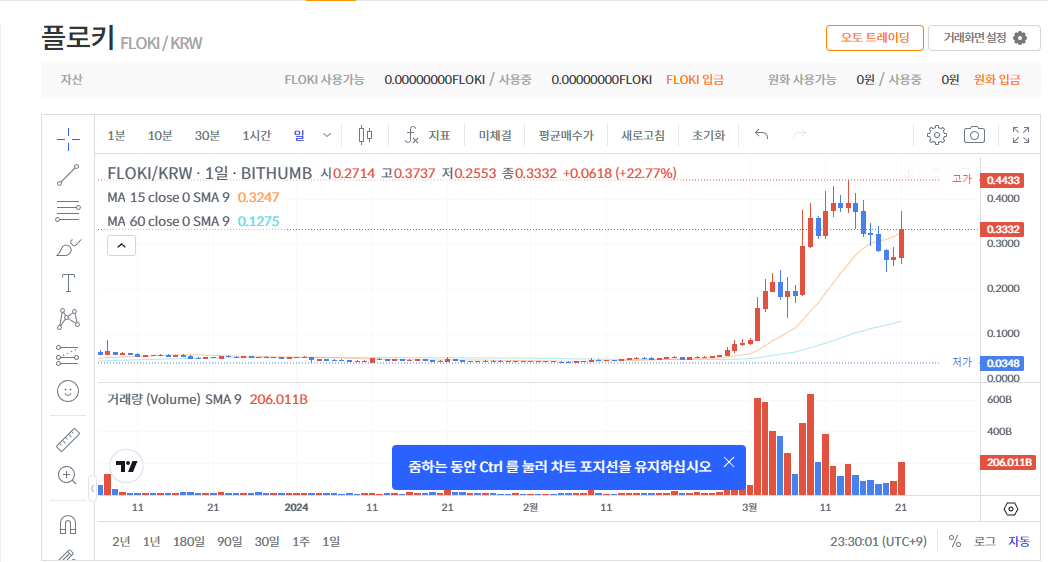Close the Ctrl zoom hint banner

(x=729, y=462)
